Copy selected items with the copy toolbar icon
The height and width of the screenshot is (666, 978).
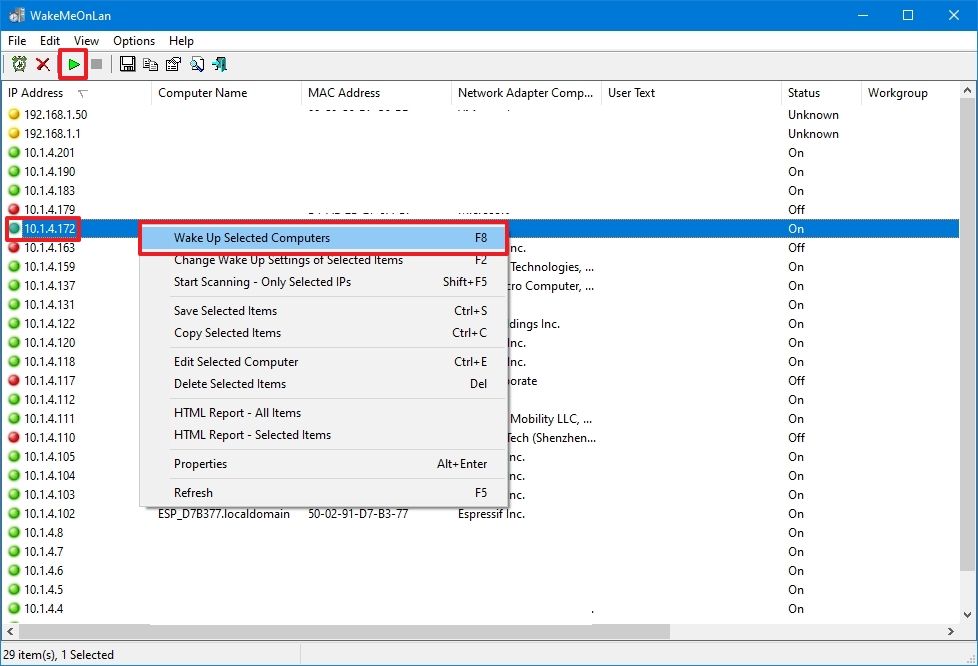click(x=150, y=63)
